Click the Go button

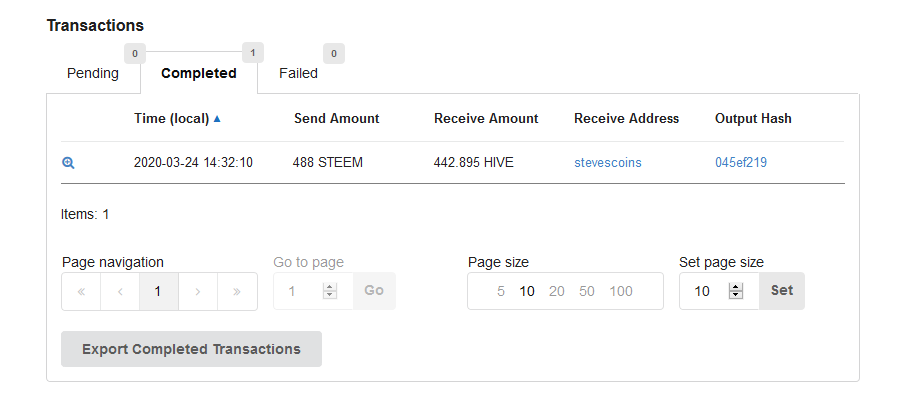coord(374,291)
